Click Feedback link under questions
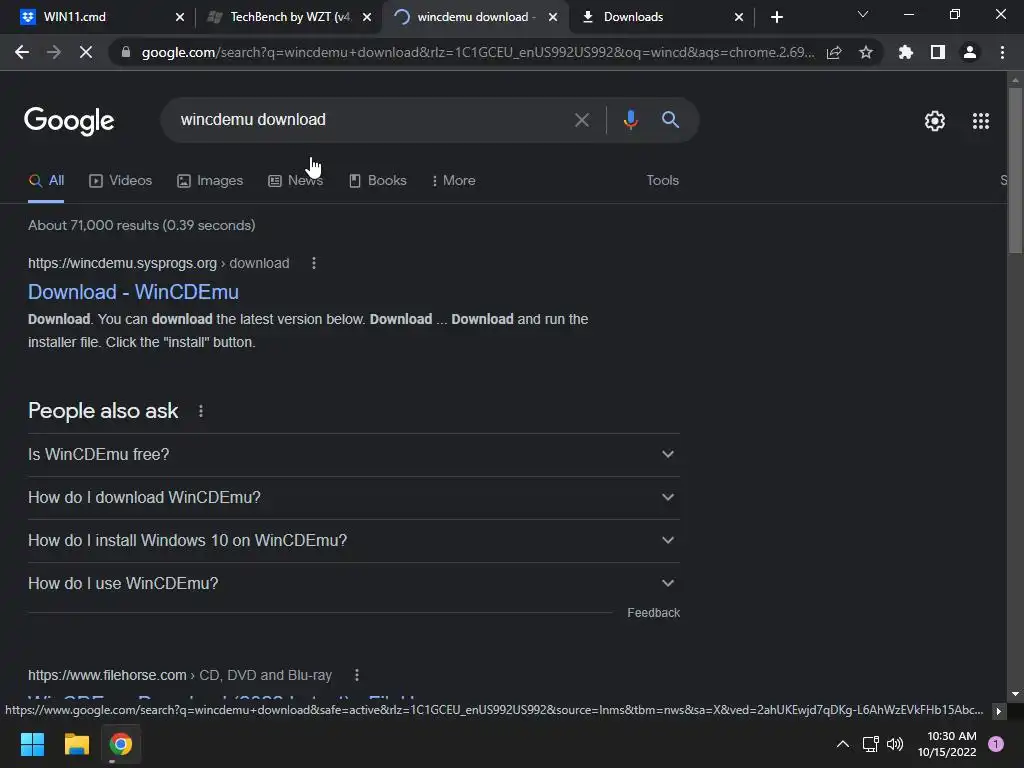1024x768 pixels. [653, 613]
